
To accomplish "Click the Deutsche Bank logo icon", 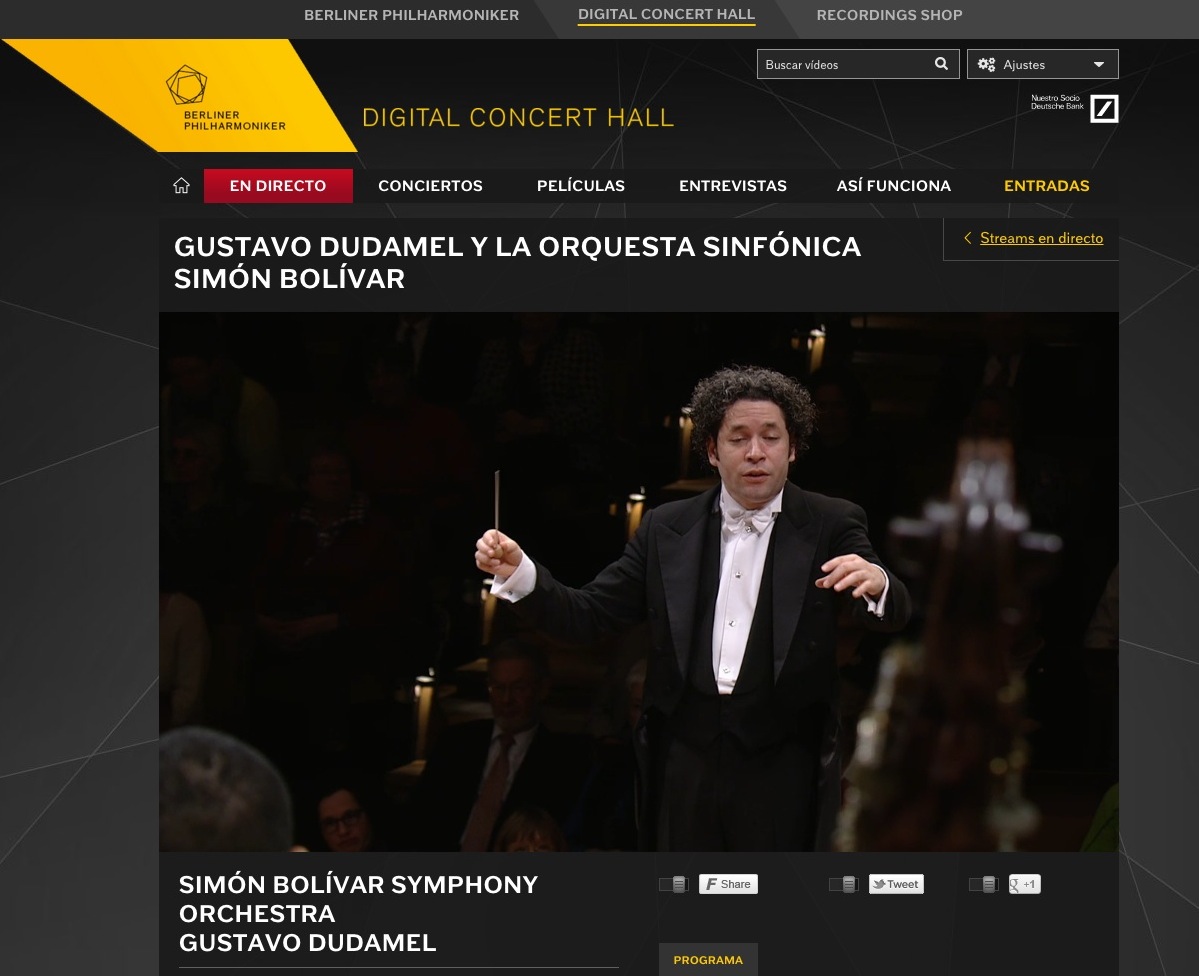I will pos(1103,109).
